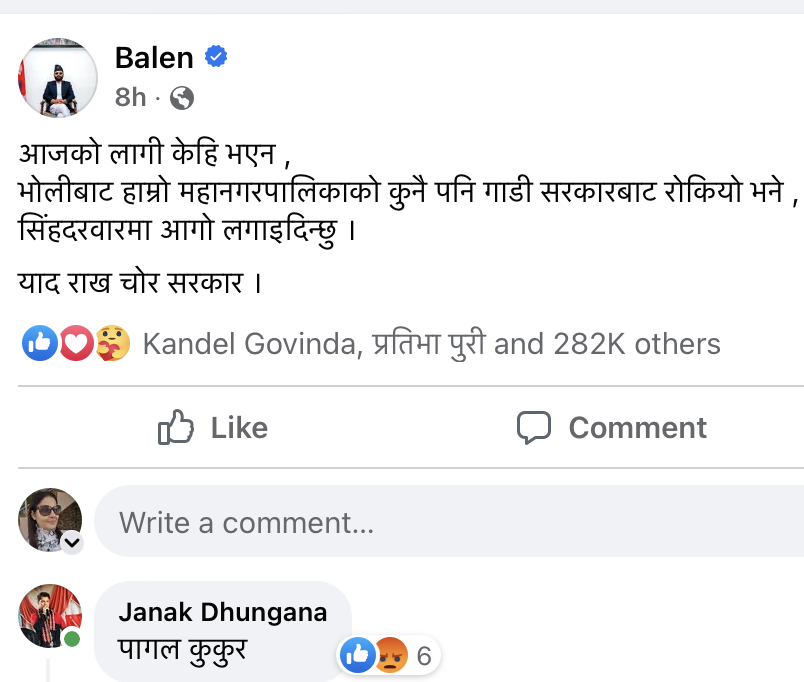Open the reaction count 6 on the comment
This screenshot has height=682, width=804.
coord(424,656)
